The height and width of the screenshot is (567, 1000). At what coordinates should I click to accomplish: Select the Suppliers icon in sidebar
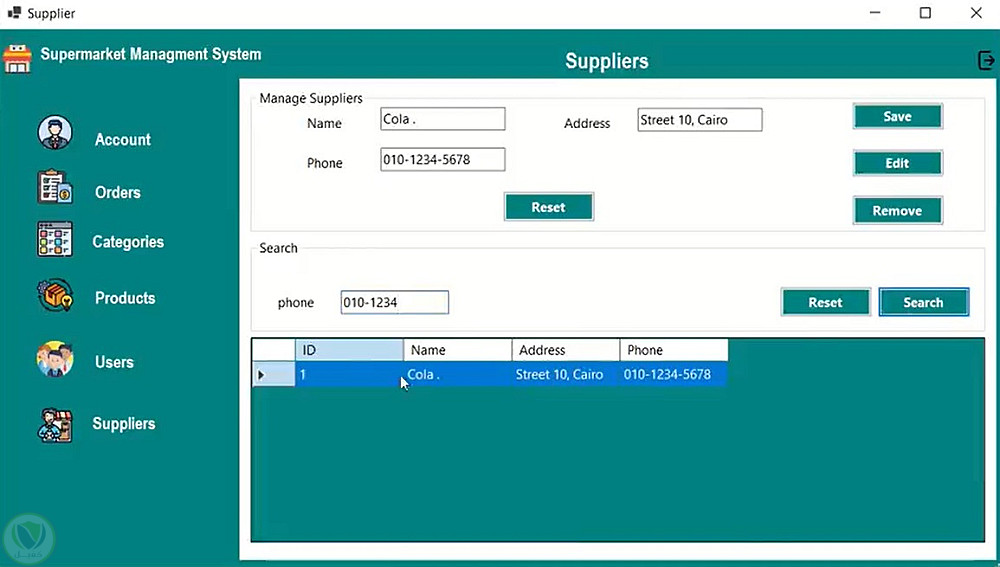(55, 425)
